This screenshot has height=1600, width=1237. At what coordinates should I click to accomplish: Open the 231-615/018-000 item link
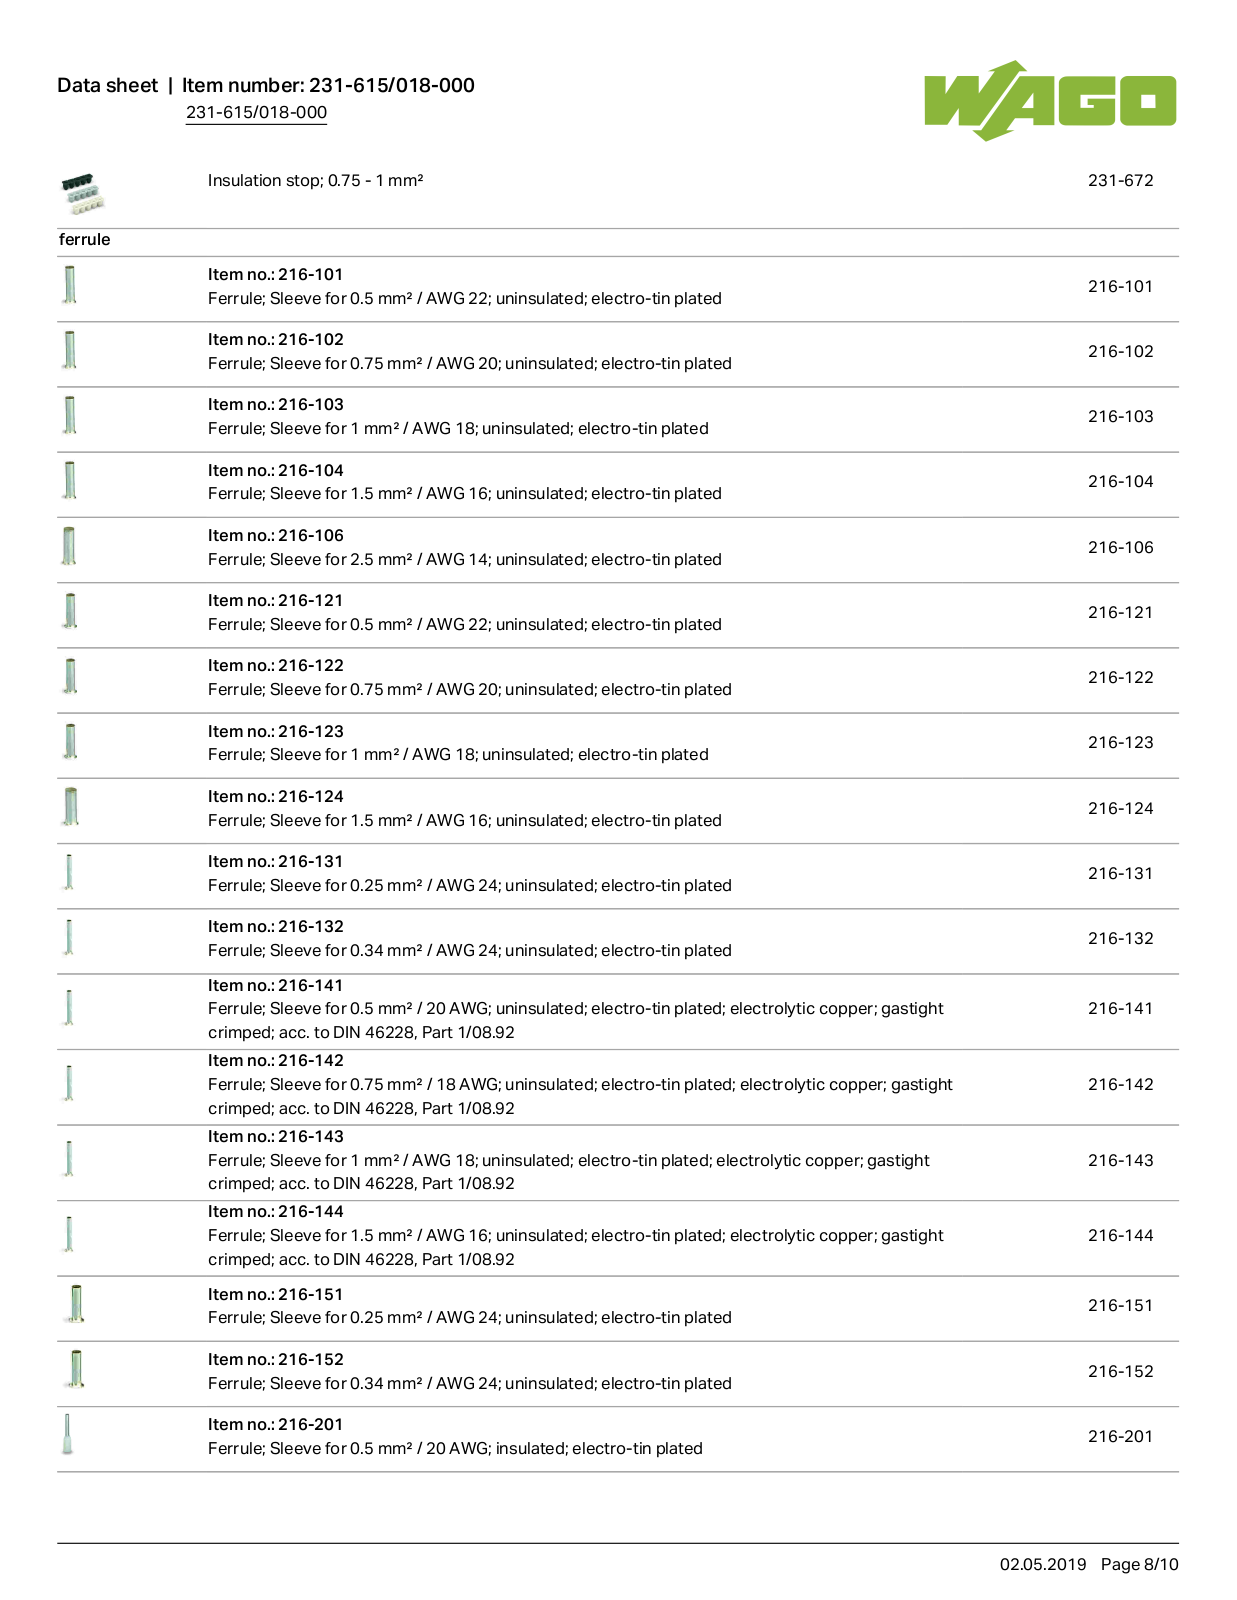256,112
